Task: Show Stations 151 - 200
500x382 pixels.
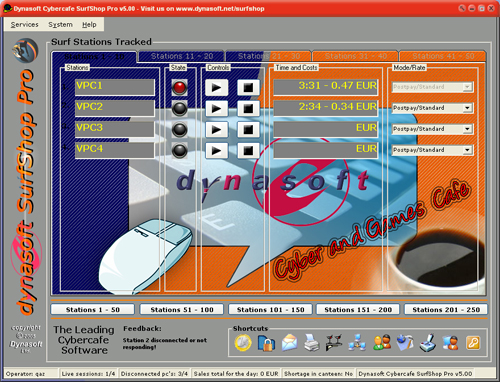Action: (x=358, y=310)
